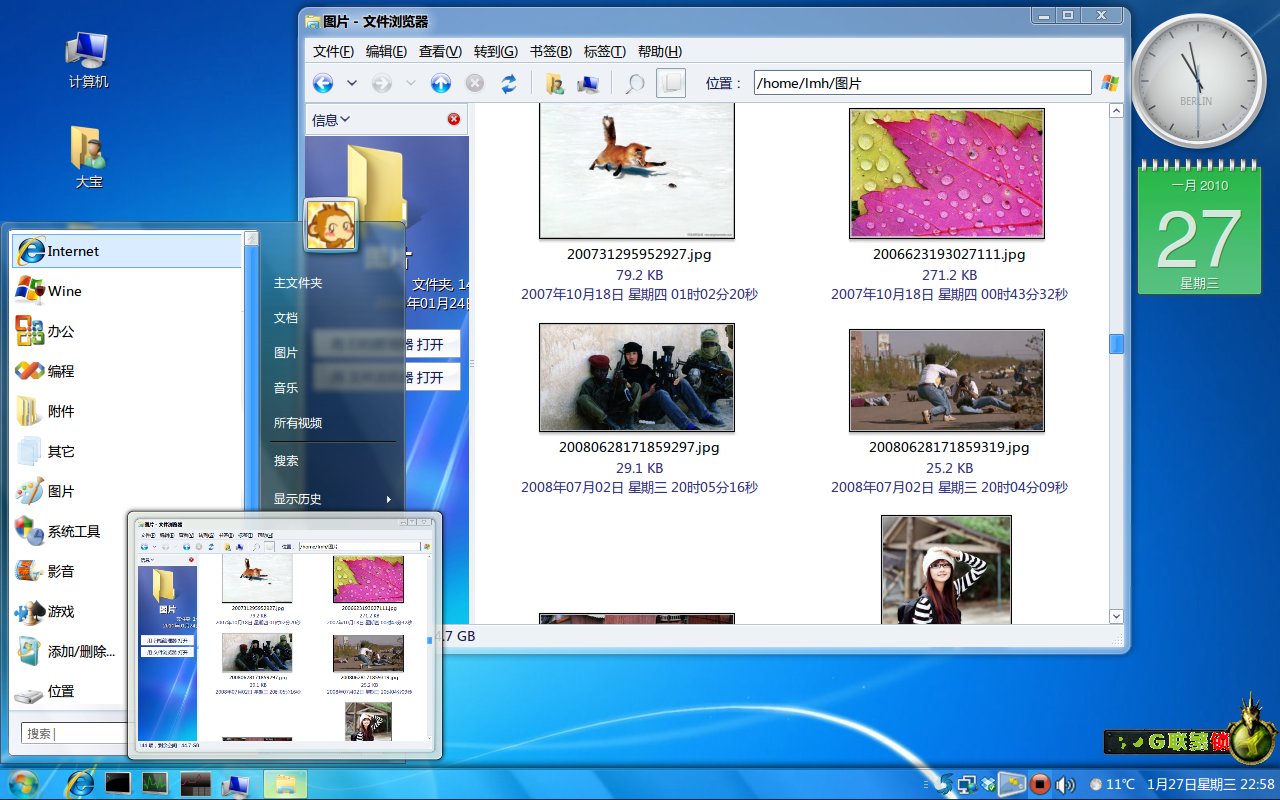
Task: Expand 显示历史 submenu arrow
Action: click(x=389, y=499)
